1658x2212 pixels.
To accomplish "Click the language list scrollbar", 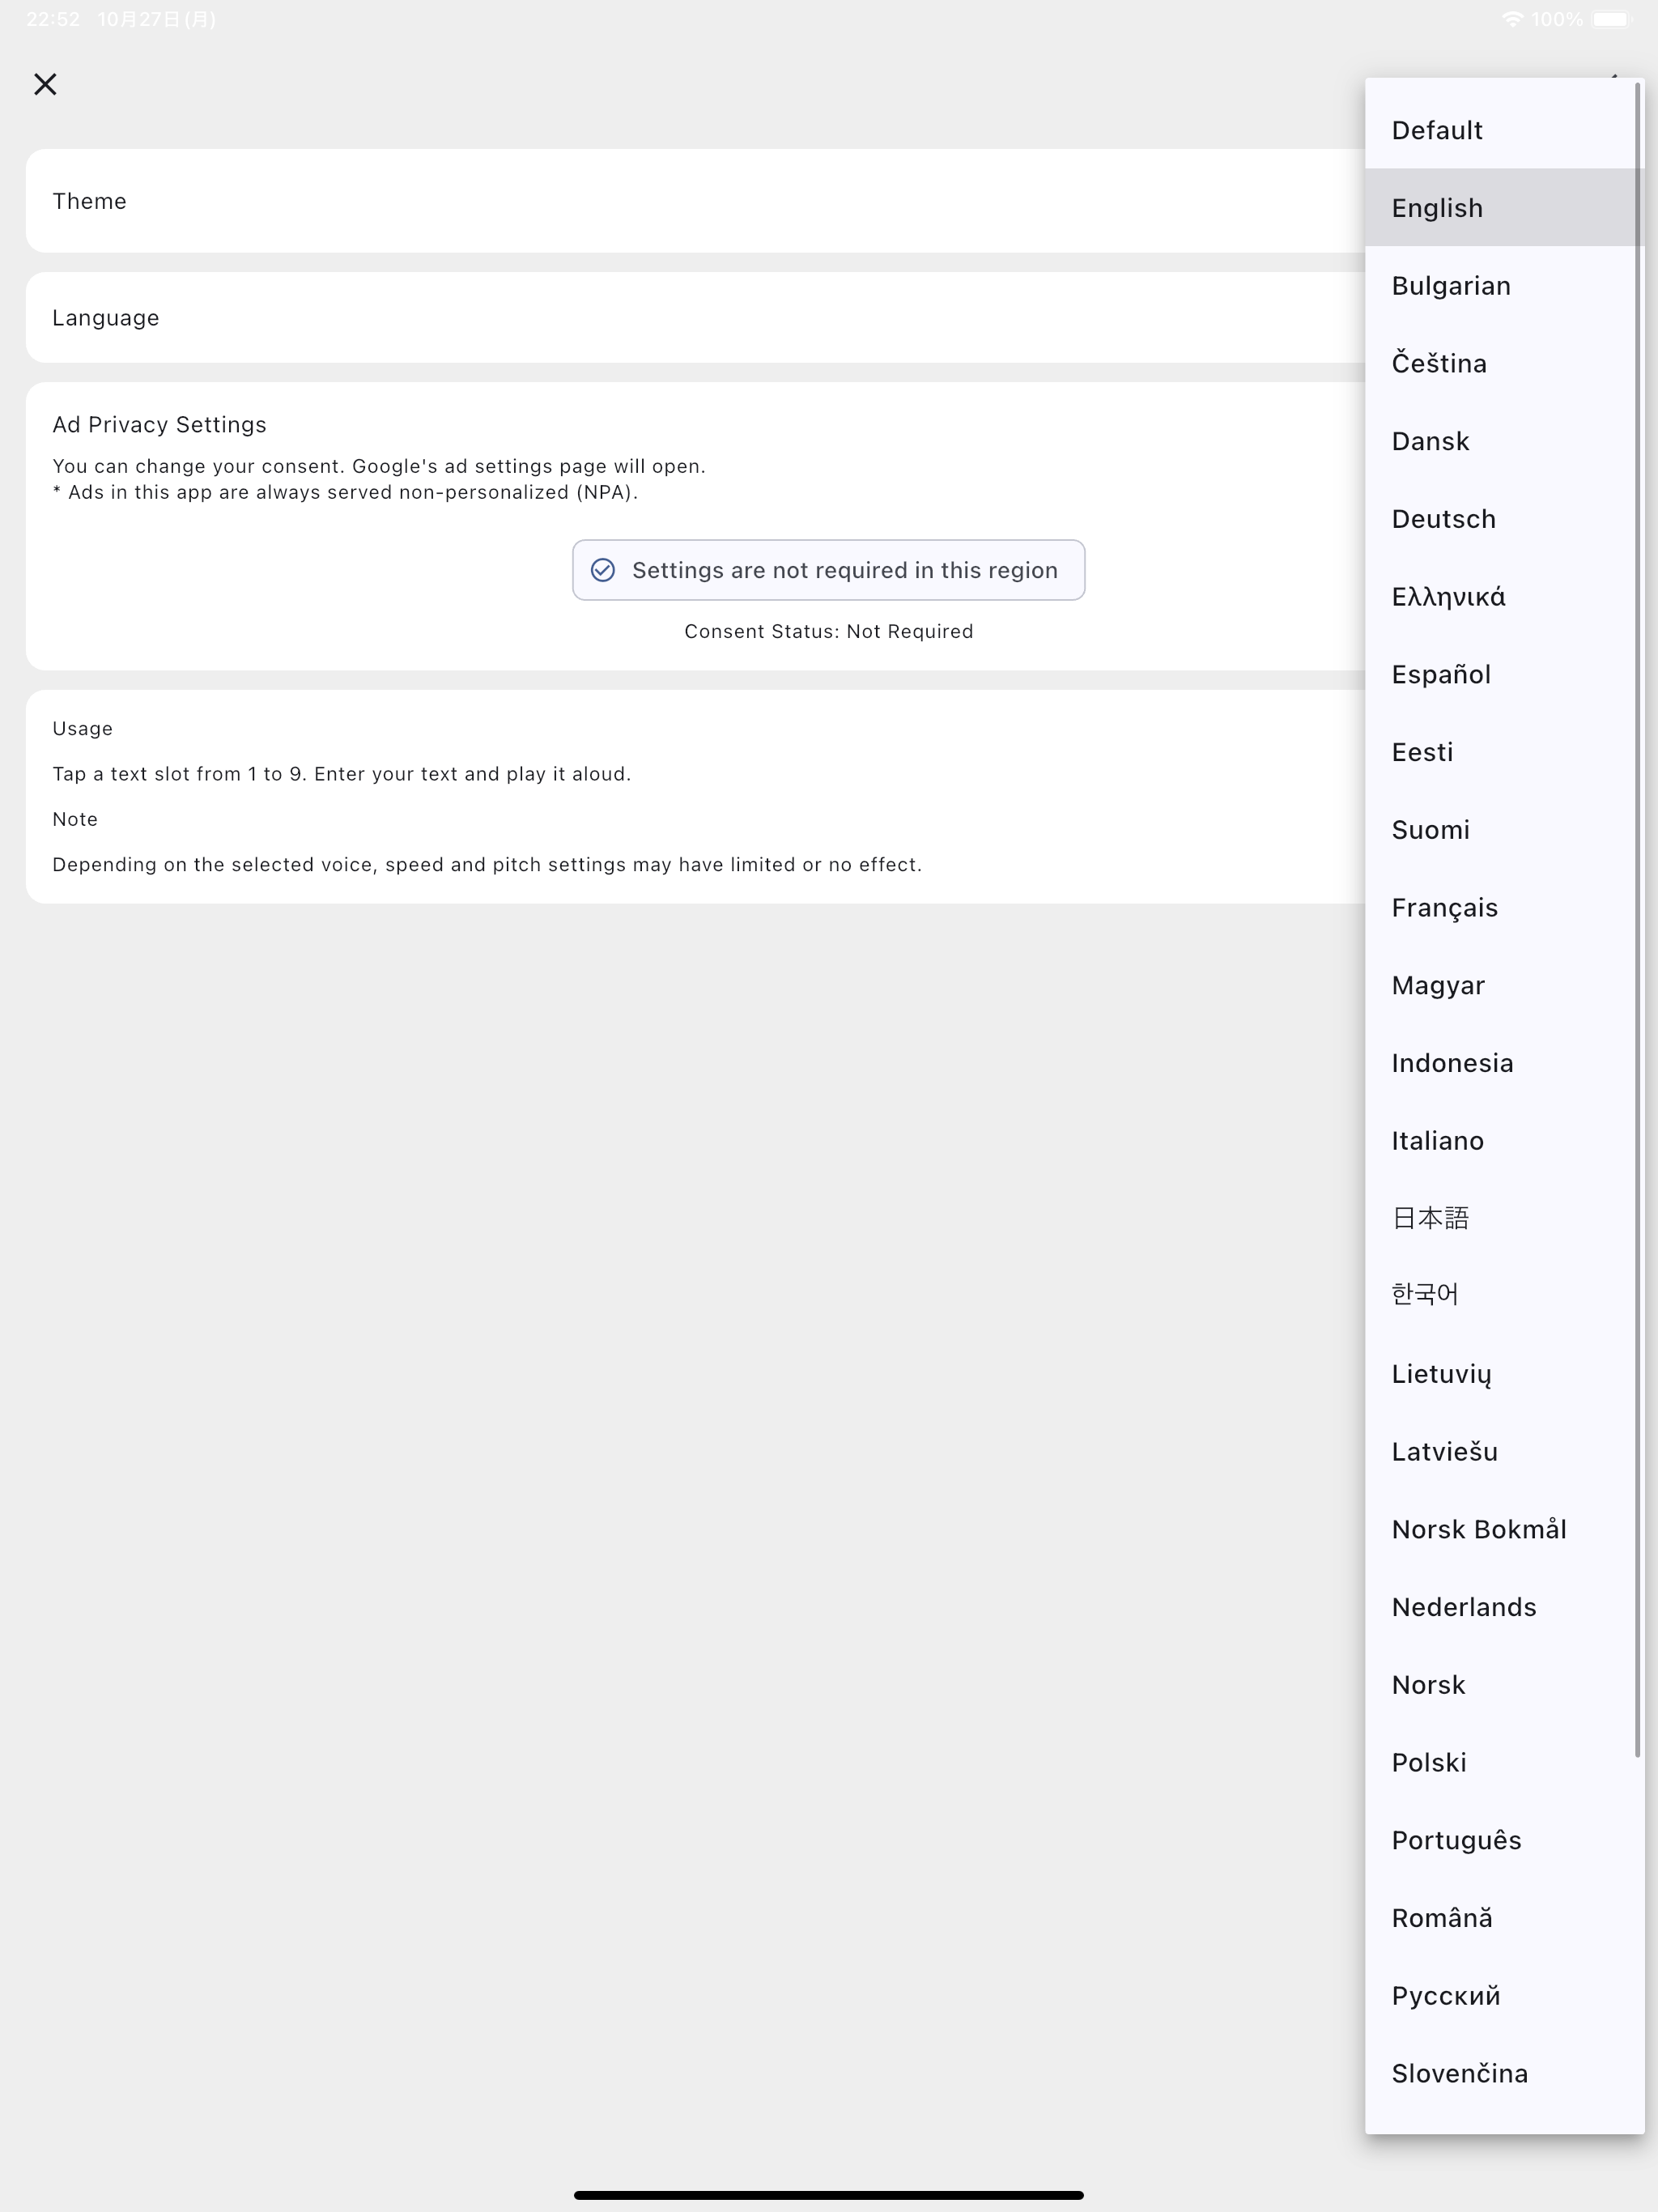I will 1638,920.
